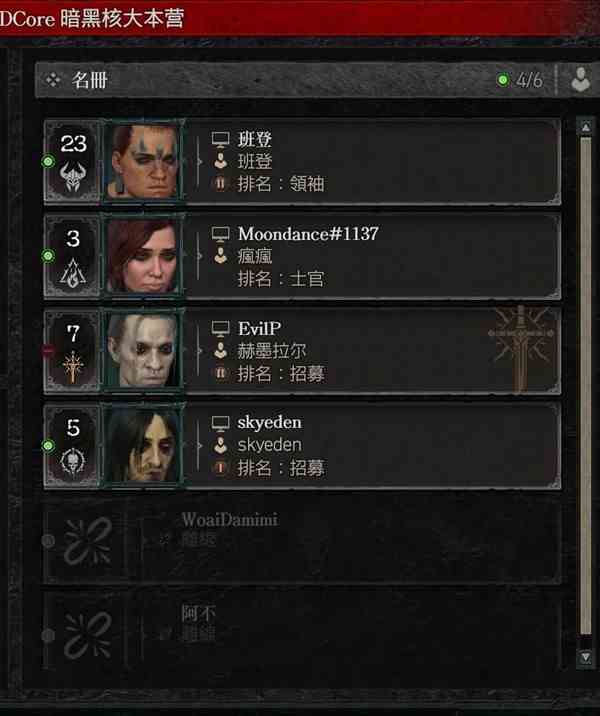Click the roster emblem icon next to 名冊

click(x=53, y=80)
